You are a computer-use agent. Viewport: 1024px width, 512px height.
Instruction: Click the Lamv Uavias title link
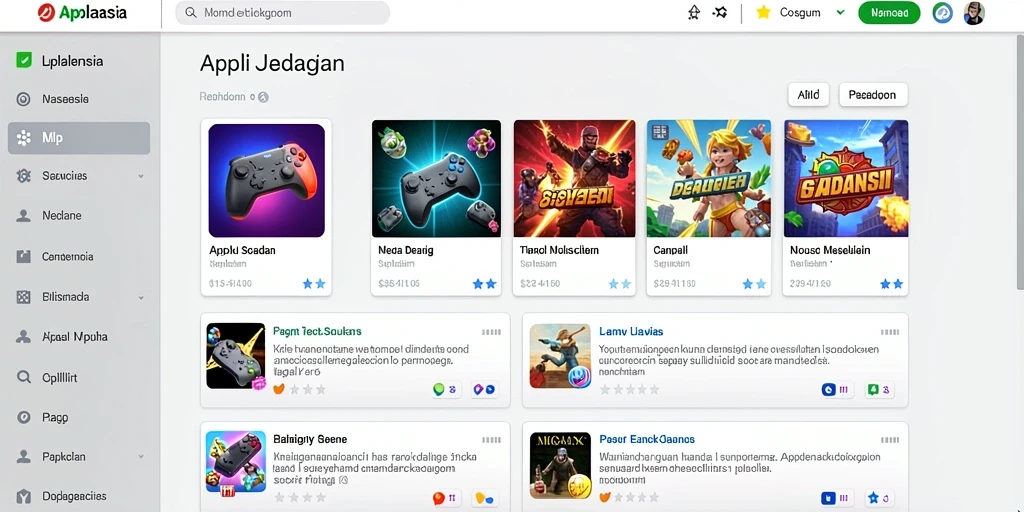pyautogui.click(x=631, y=332)
